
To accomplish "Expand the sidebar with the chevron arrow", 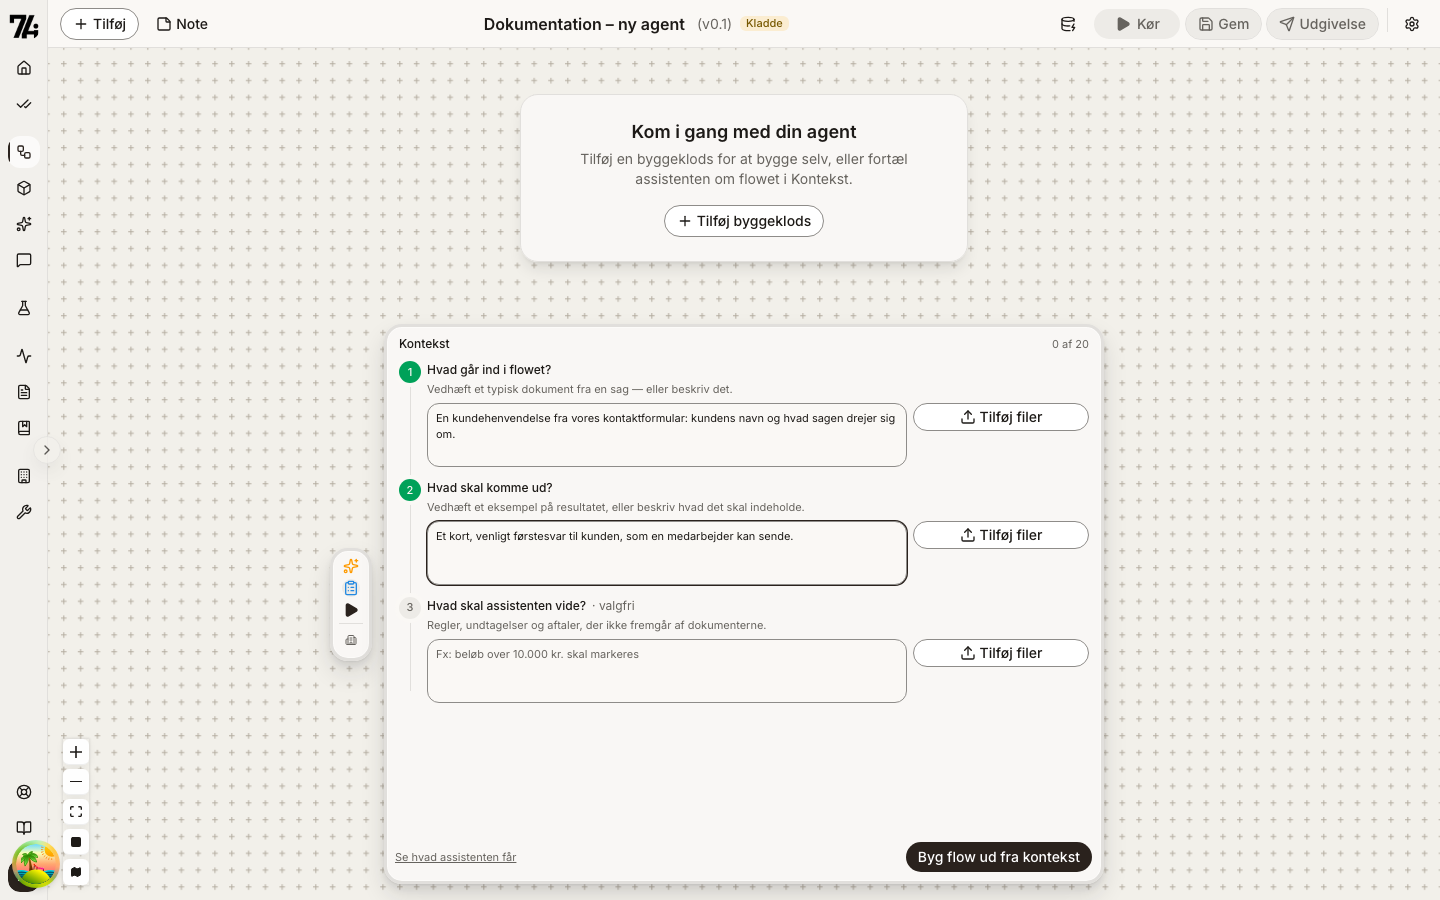I will (x=46, y=450).
